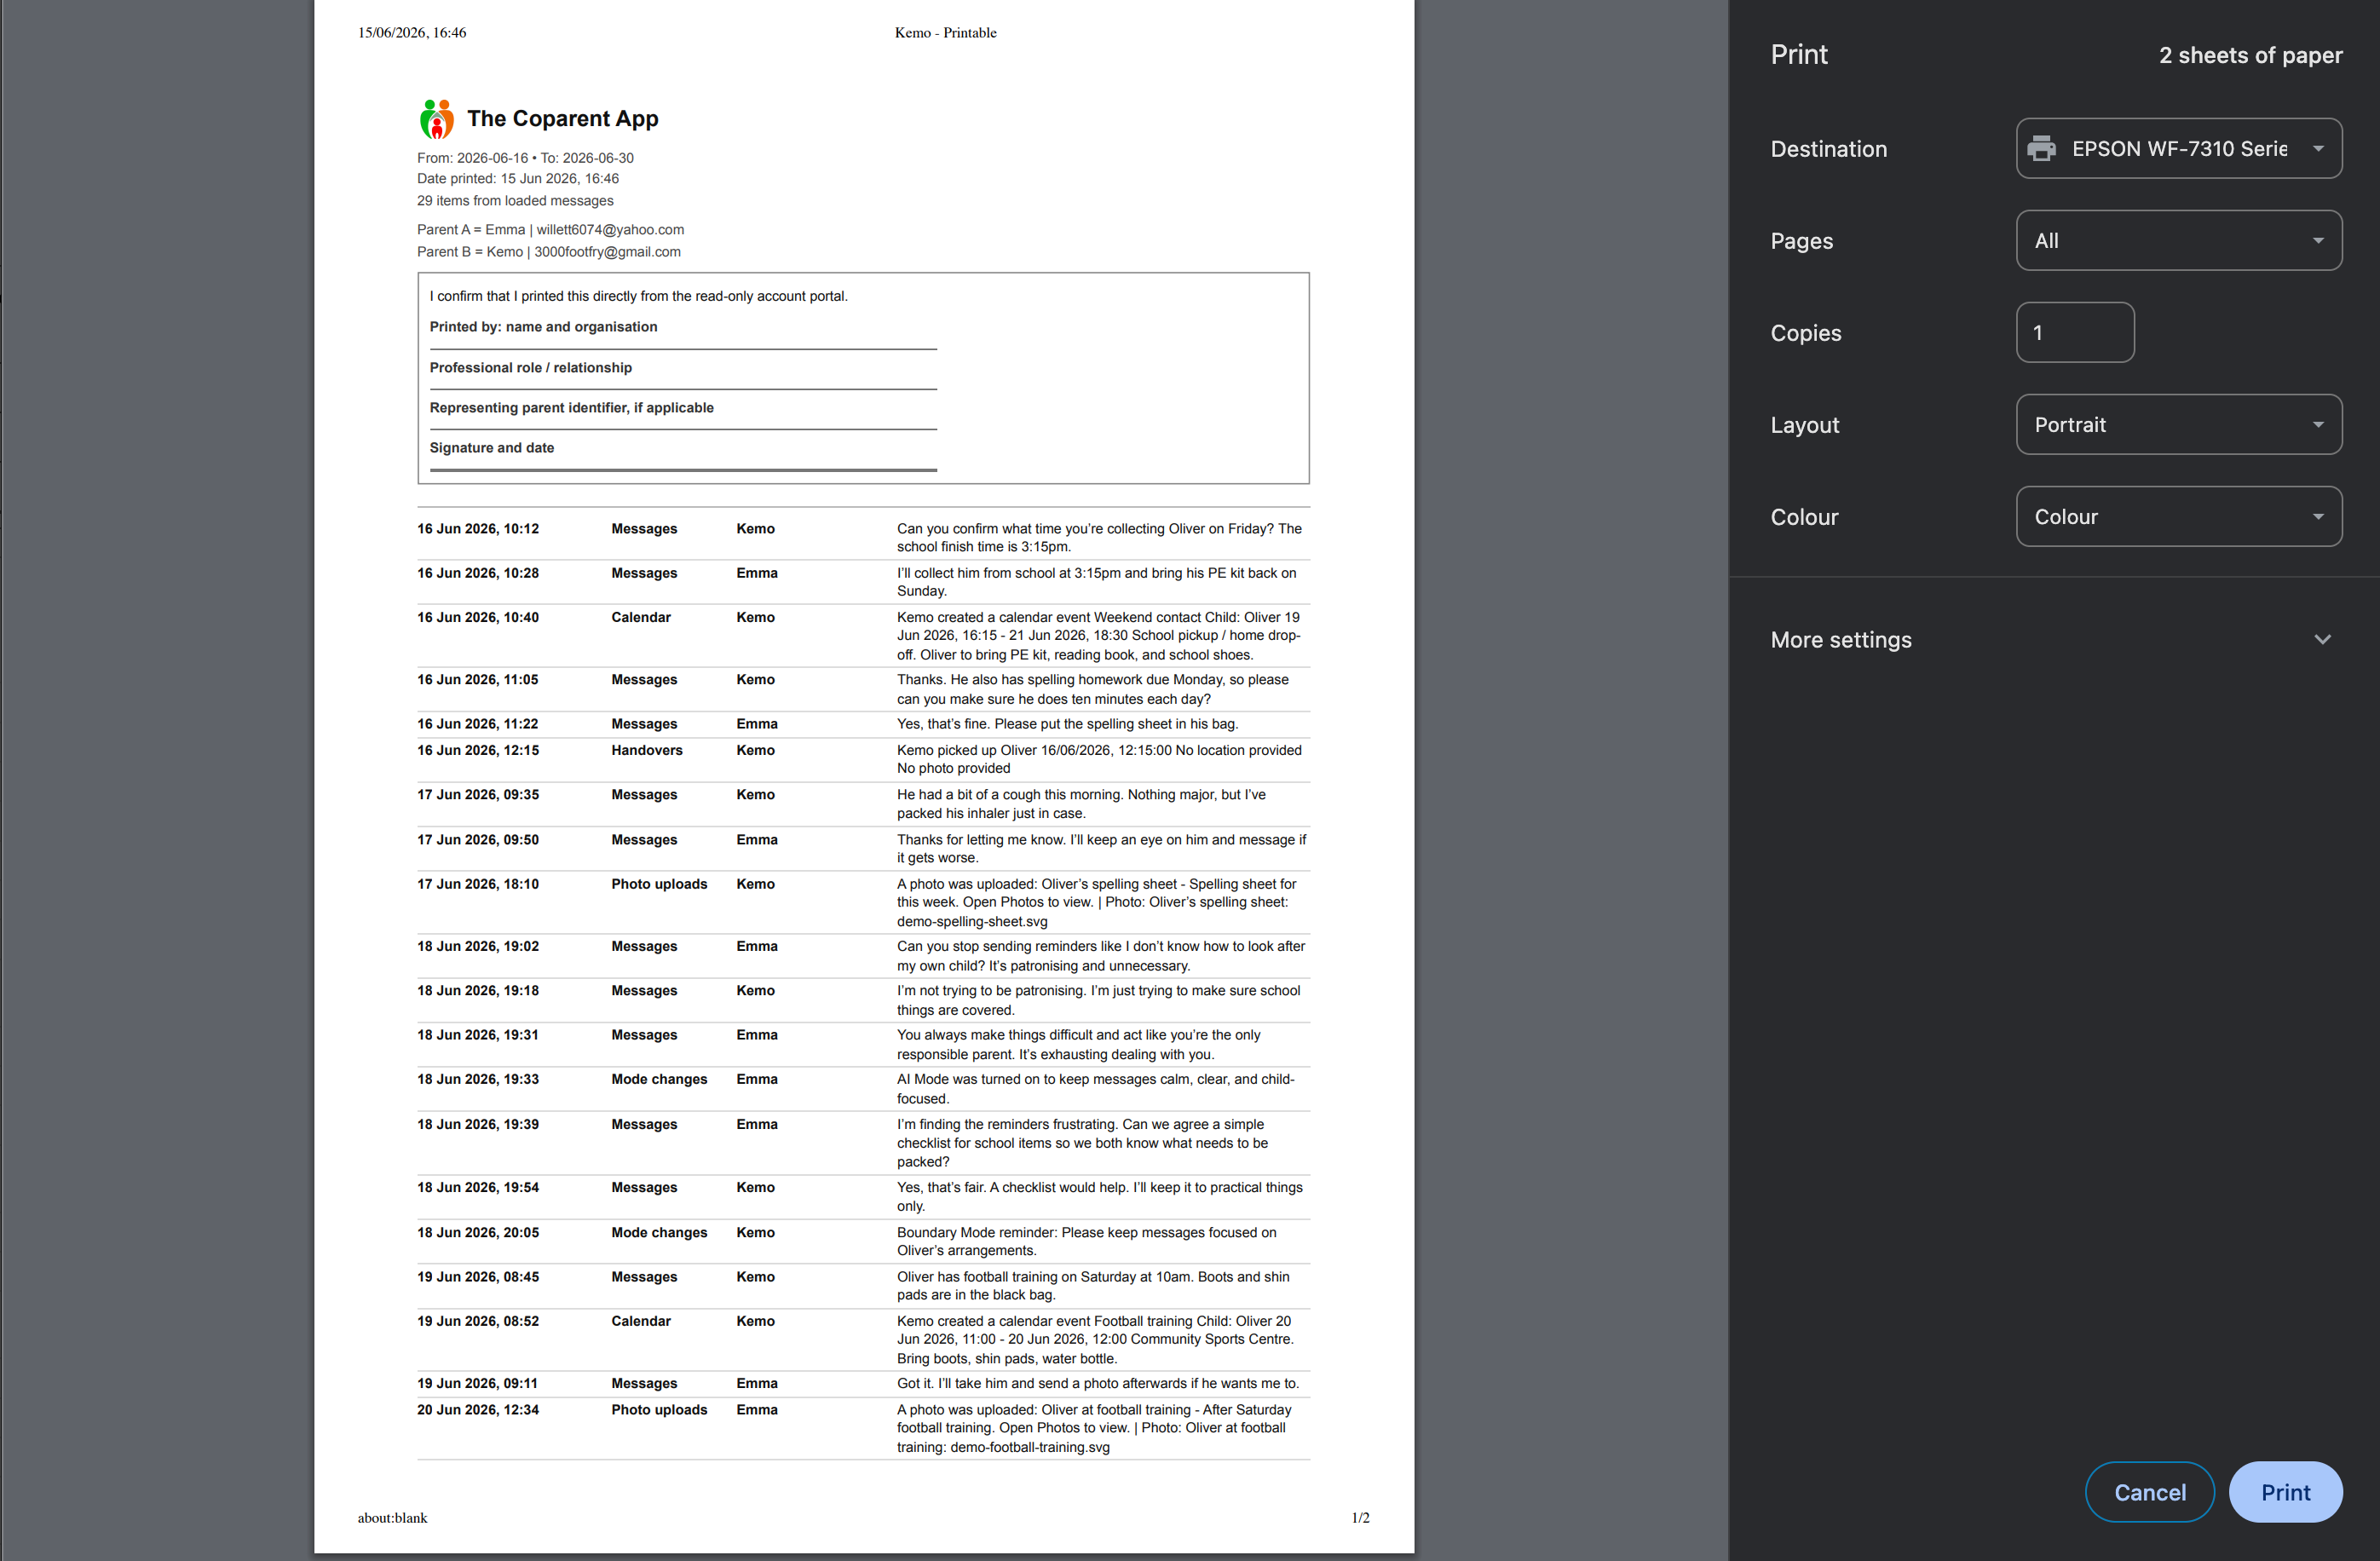Screen dimensions: 2380x1561
Task: Click "Printed by: name and organisation" label
Action: (543, 327)
